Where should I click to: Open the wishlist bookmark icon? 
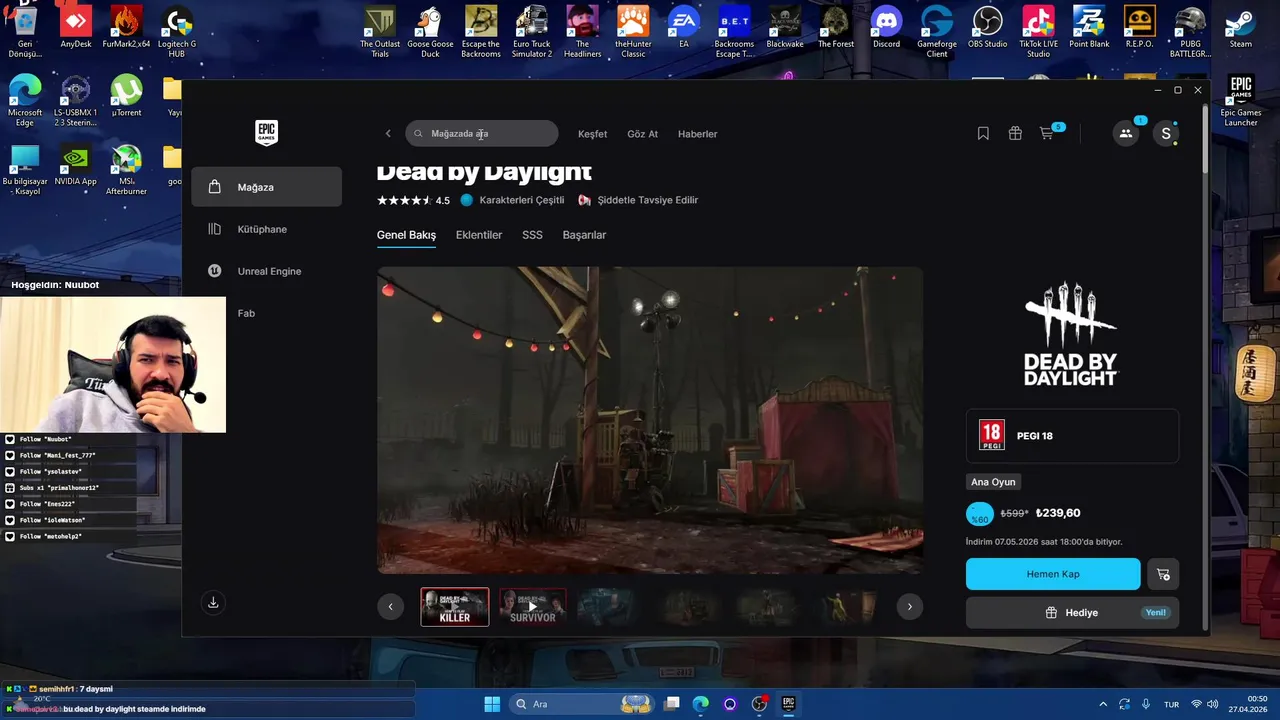[x=983, y=134]
